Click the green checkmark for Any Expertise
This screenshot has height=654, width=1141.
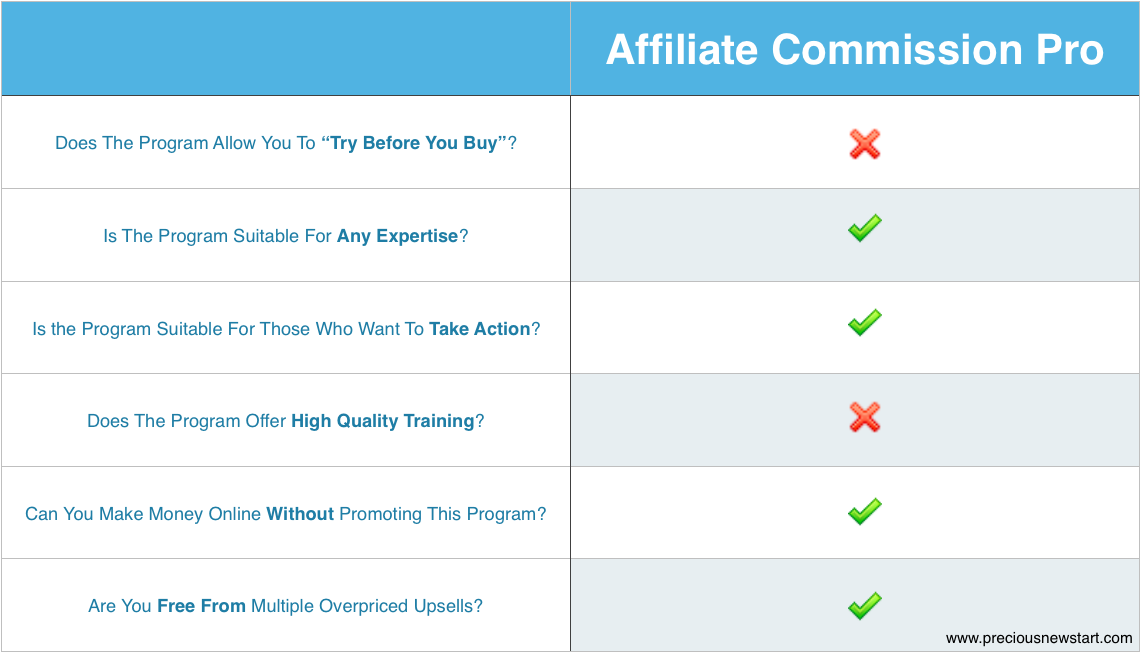click(864, 228)
